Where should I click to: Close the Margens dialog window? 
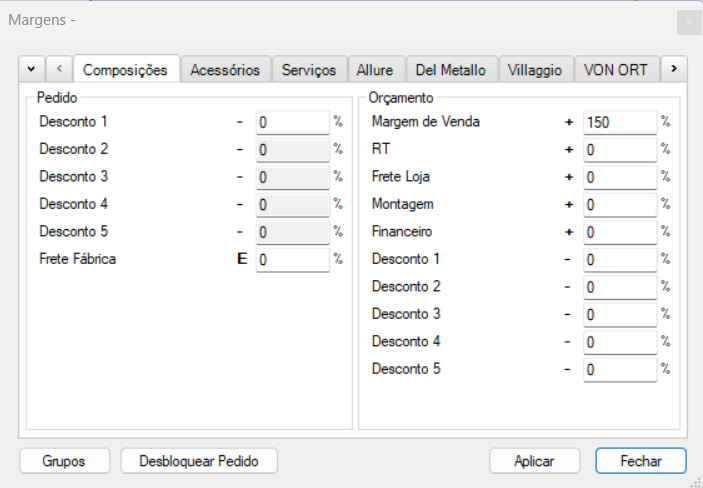[x=688, y=21]
